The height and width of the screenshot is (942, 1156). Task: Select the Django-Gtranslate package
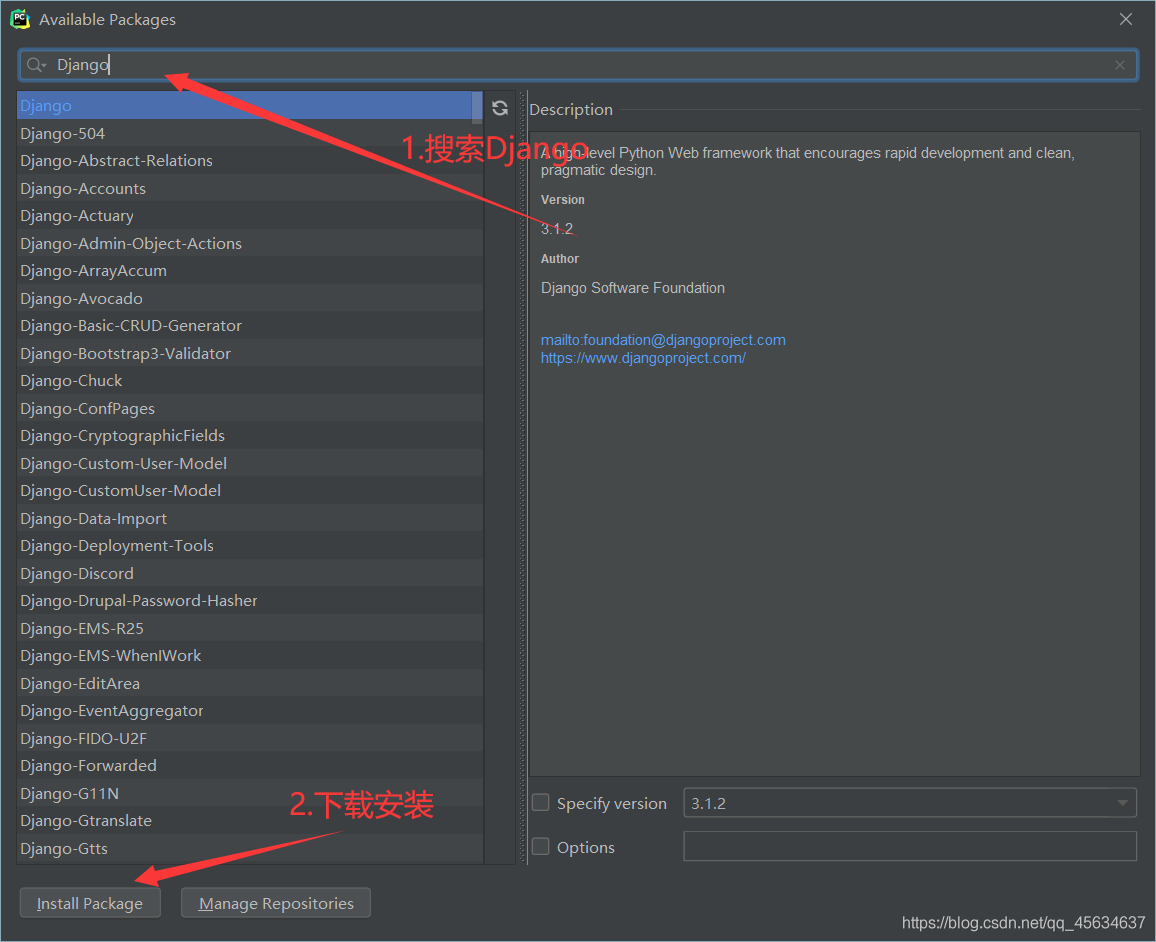point(250,821)
